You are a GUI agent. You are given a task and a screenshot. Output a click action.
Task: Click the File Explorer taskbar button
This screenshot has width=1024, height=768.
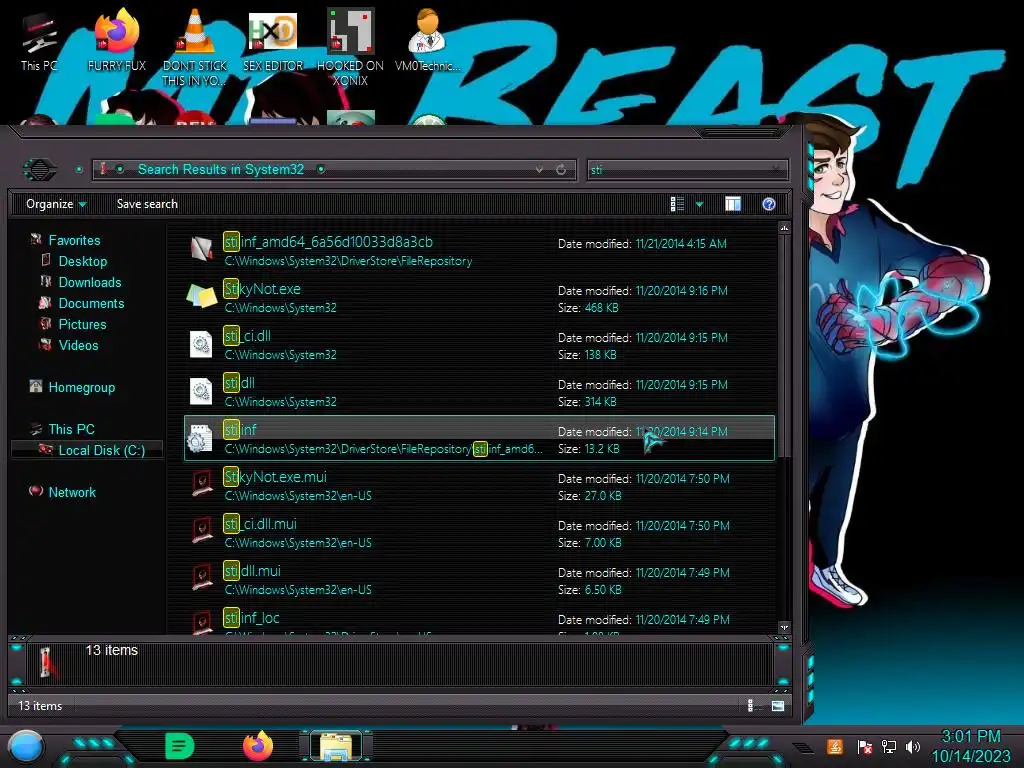pyautogui.click(x=336, y=746)
